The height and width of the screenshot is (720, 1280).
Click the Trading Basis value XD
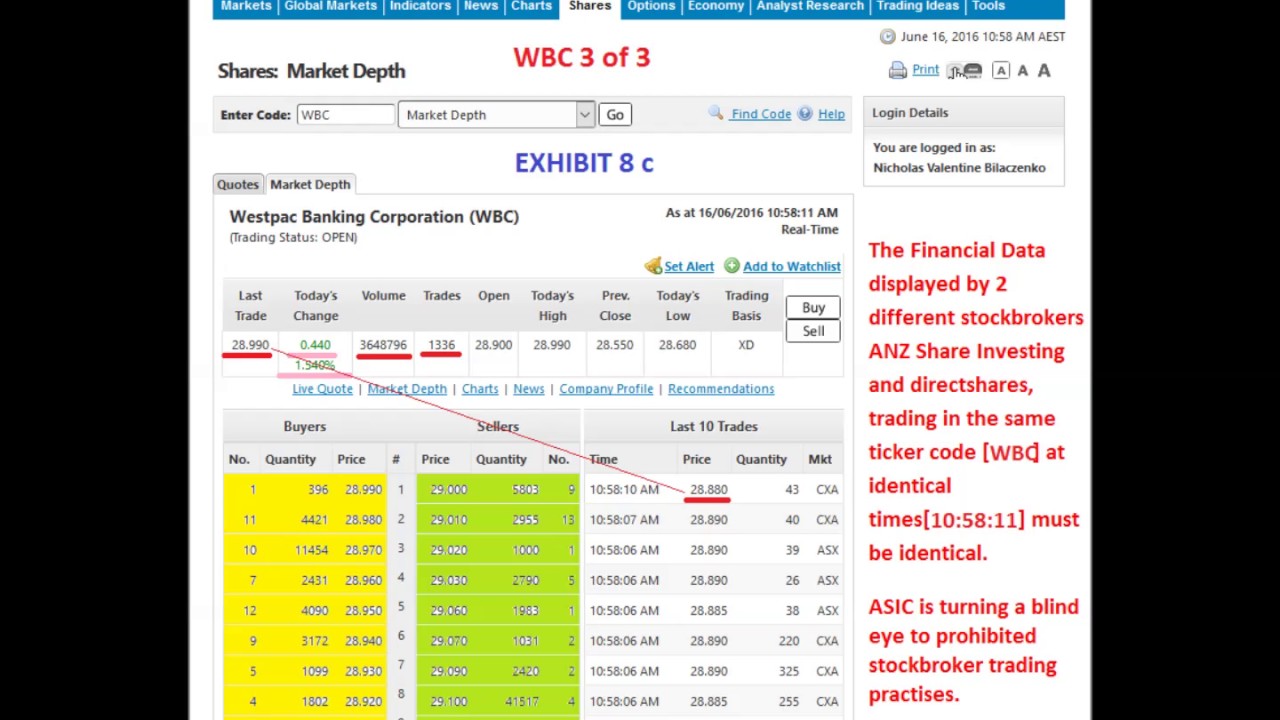point(746,345)
